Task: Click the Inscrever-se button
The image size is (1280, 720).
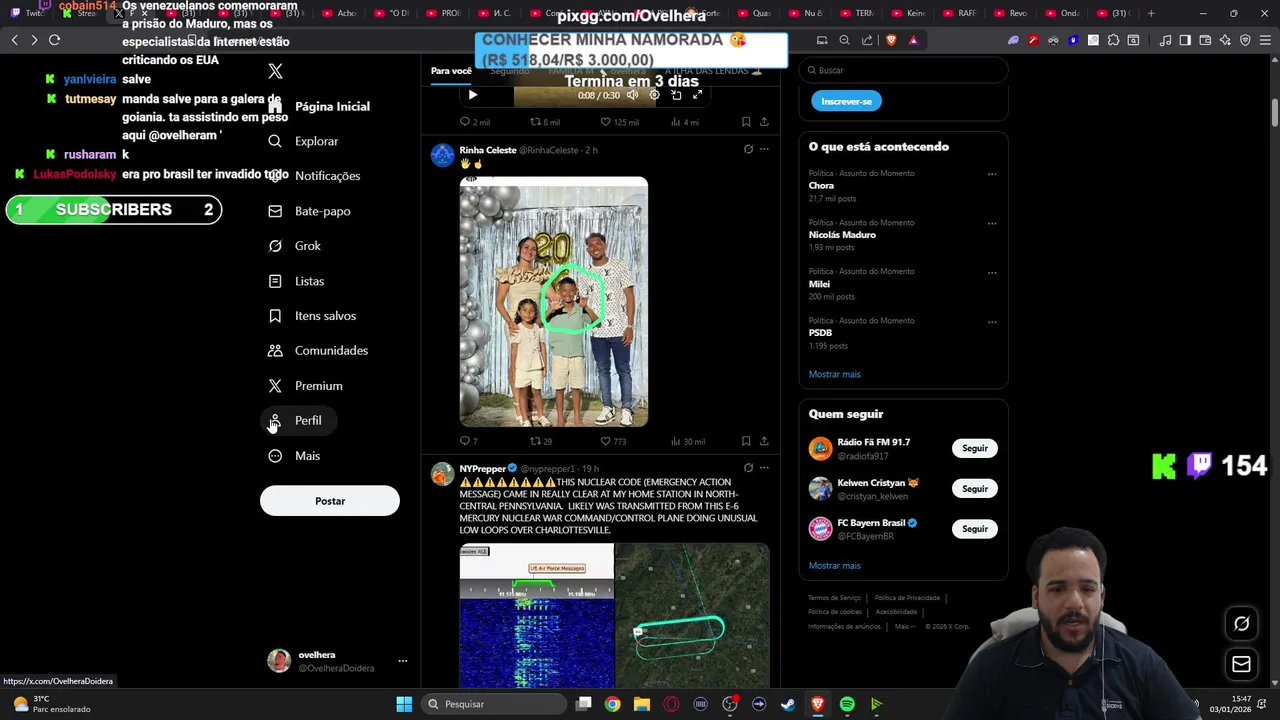Action: [x=846, y=101]
